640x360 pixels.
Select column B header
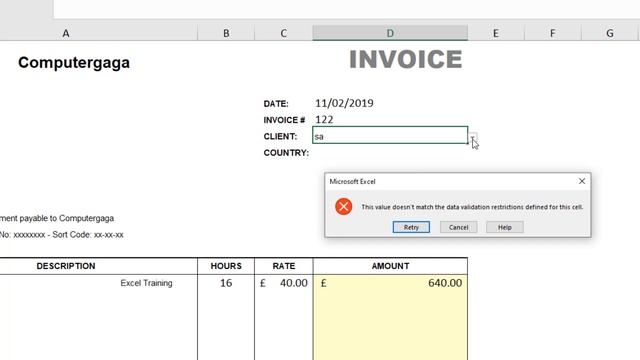click(x=226, y=33)
